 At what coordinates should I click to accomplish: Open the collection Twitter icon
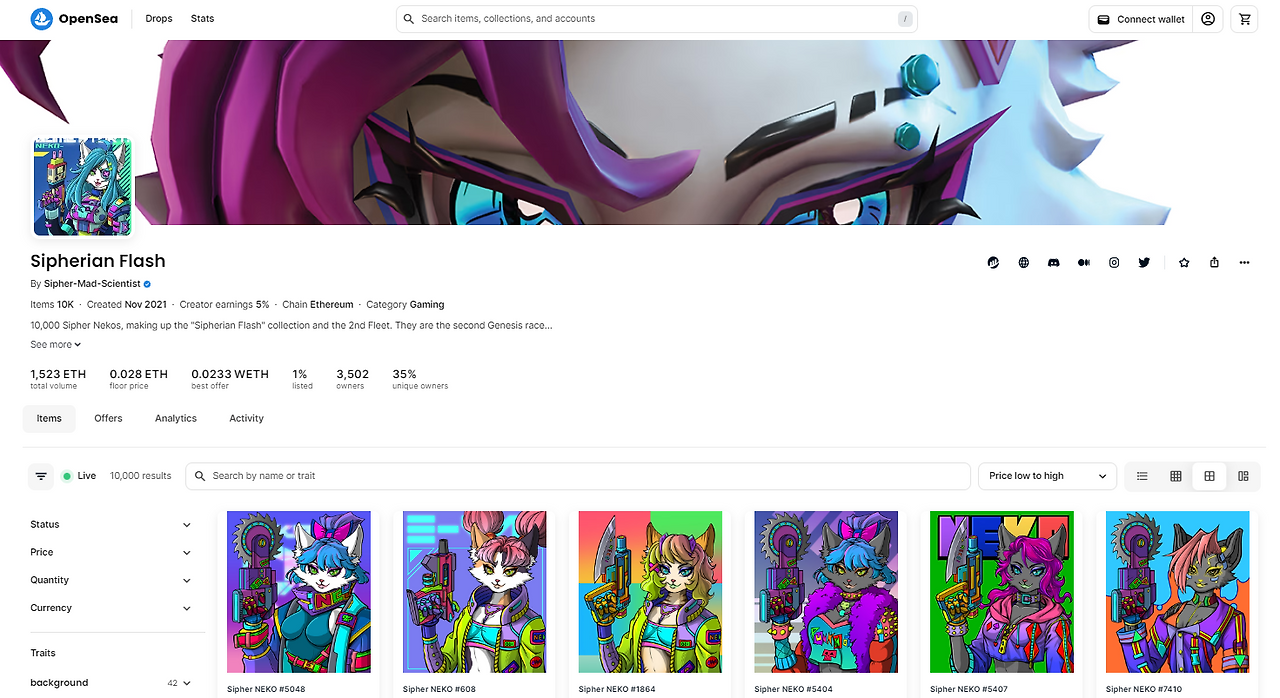(1144, 262)
